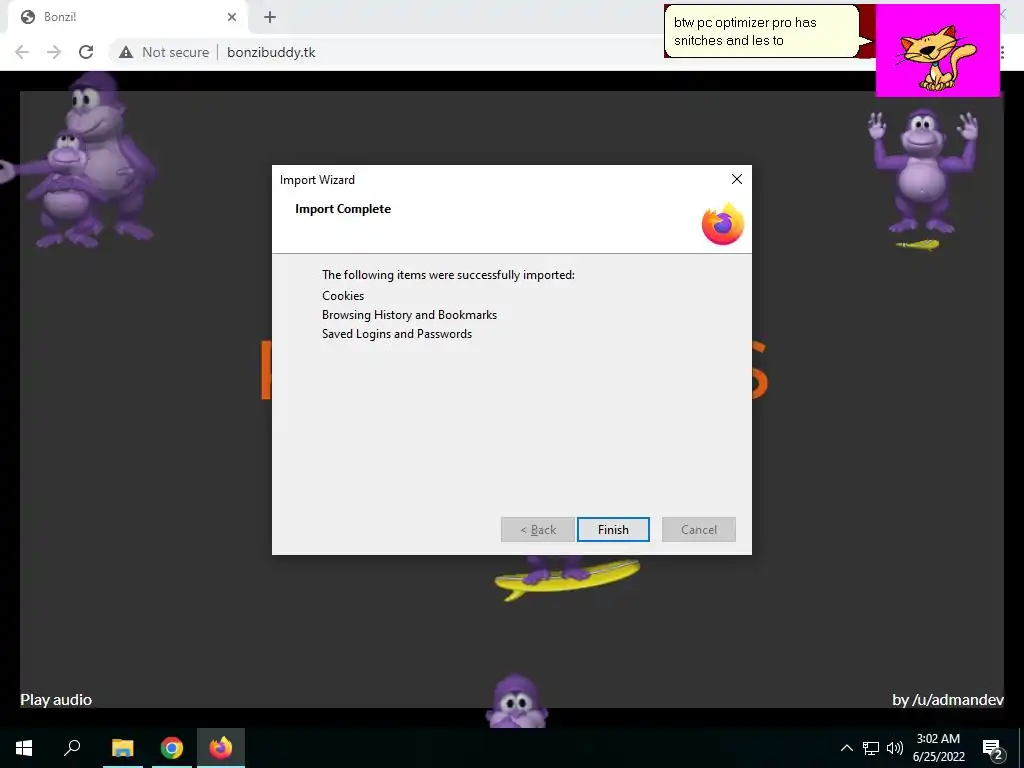Click the disabled Back button in Import Wizard
The image size is (1024, 768).
point(537,530)
